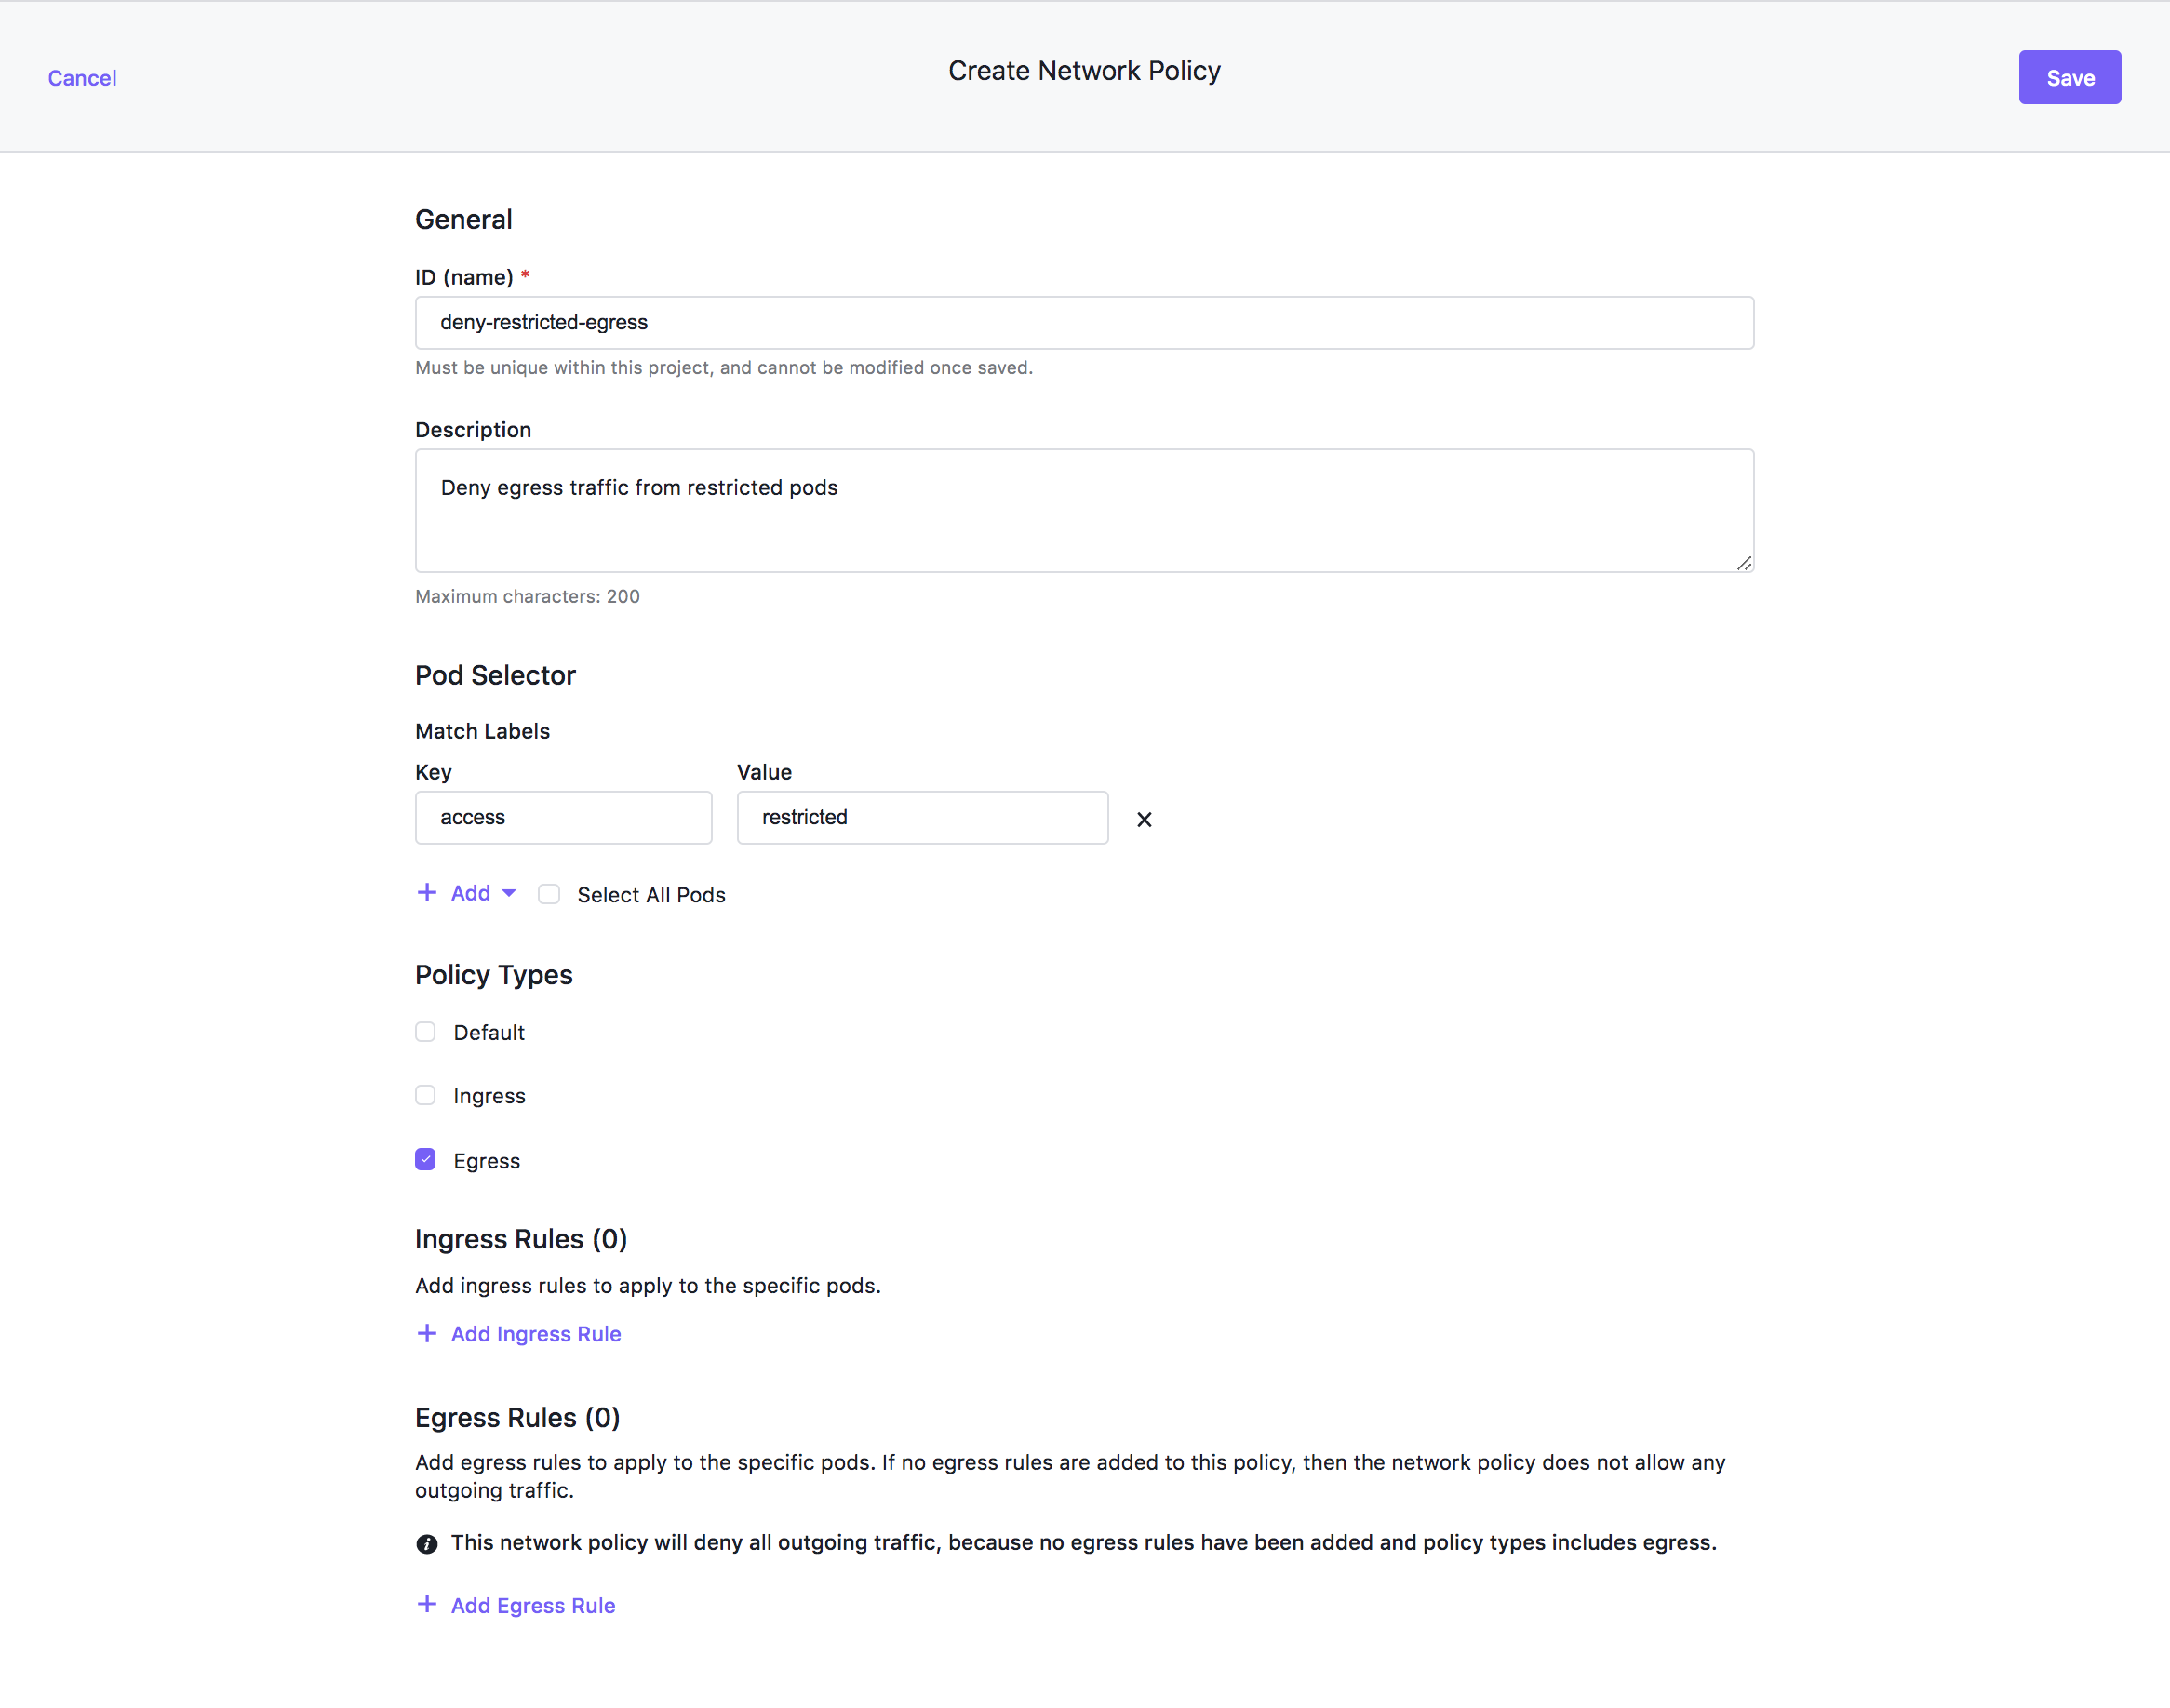Remove the access/restricted label row

click(x=1144, y=819)
